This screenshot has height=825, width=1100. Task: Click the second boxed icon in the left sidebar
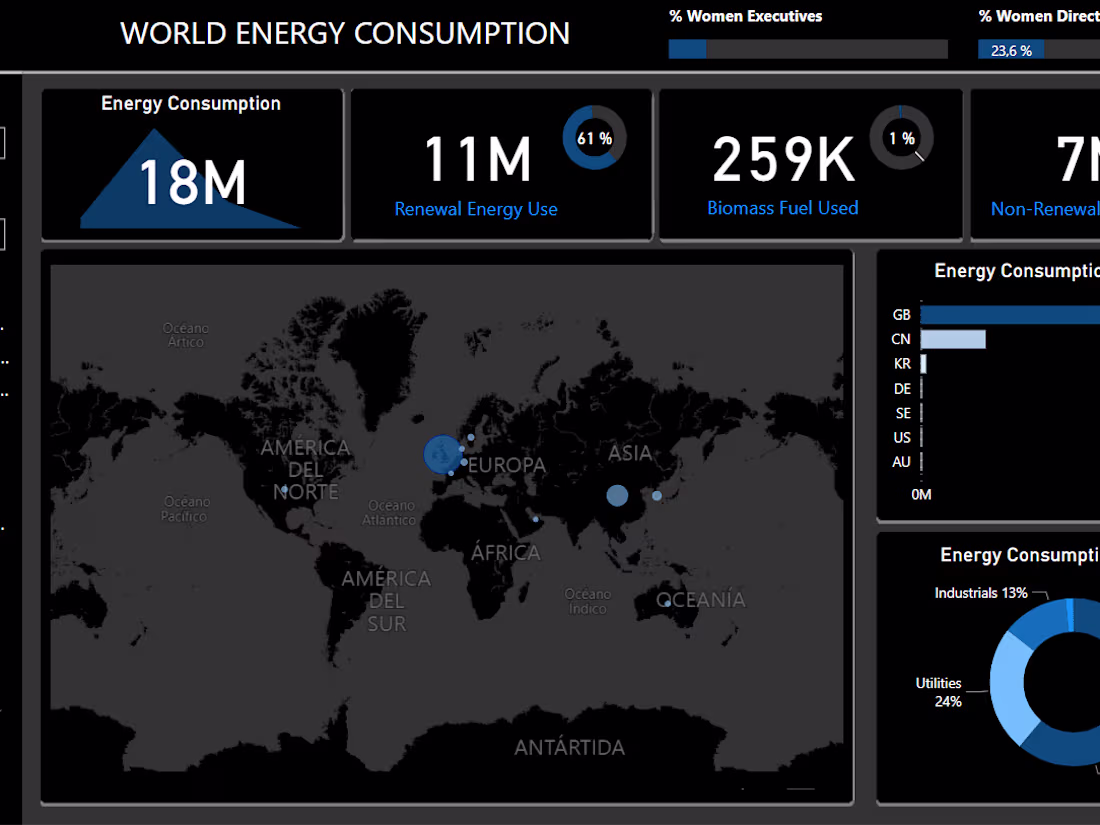(x=4, y=233)
